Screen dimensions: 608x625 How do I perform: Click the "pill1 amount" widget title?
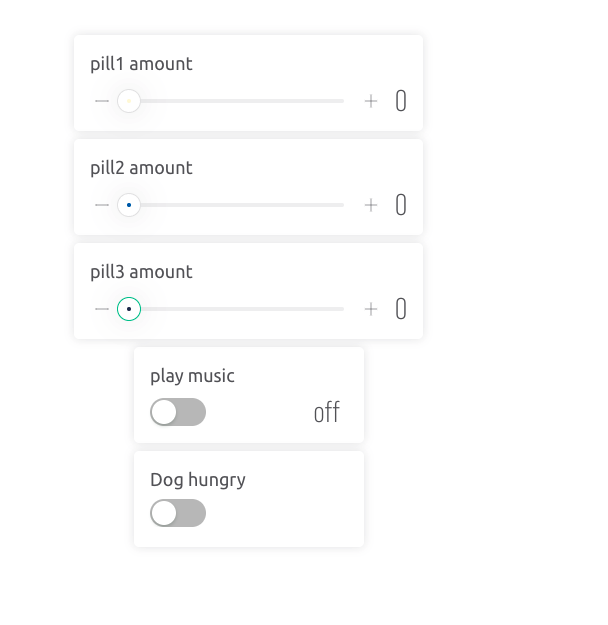click(x=141, y=64)
